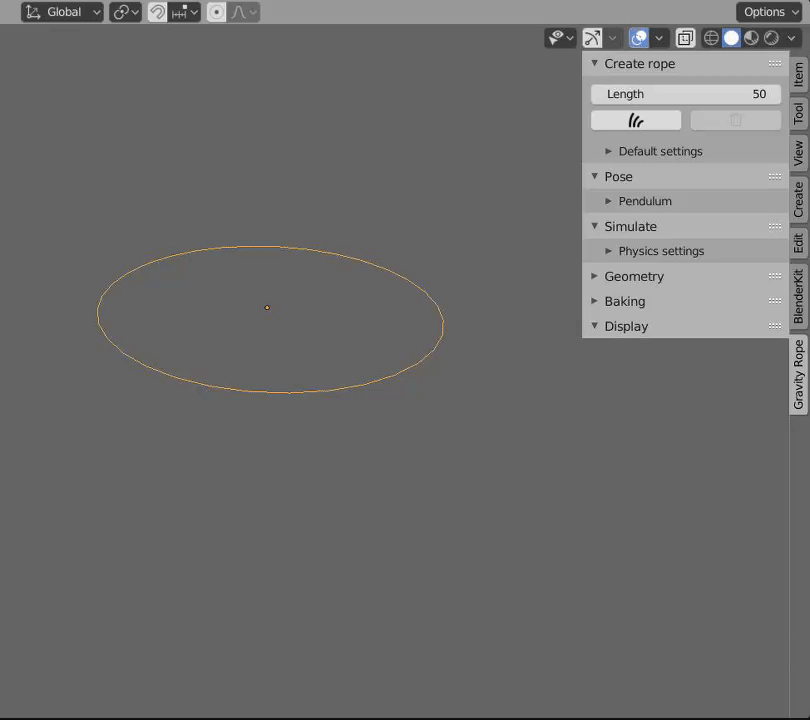The height and width of the screenshot is (720, 810).
Task: Click the Length value field
Action: 686,94
